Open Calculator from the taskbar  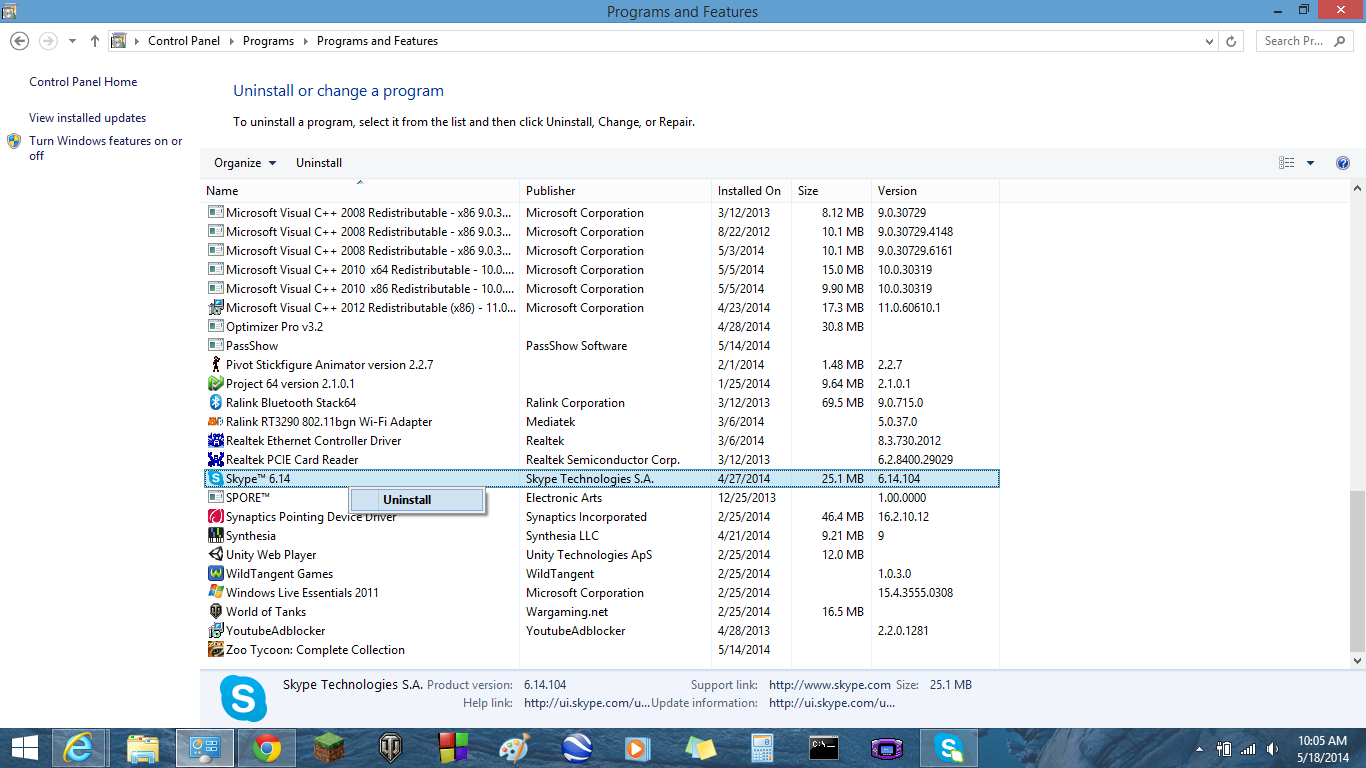click(762, 748)
